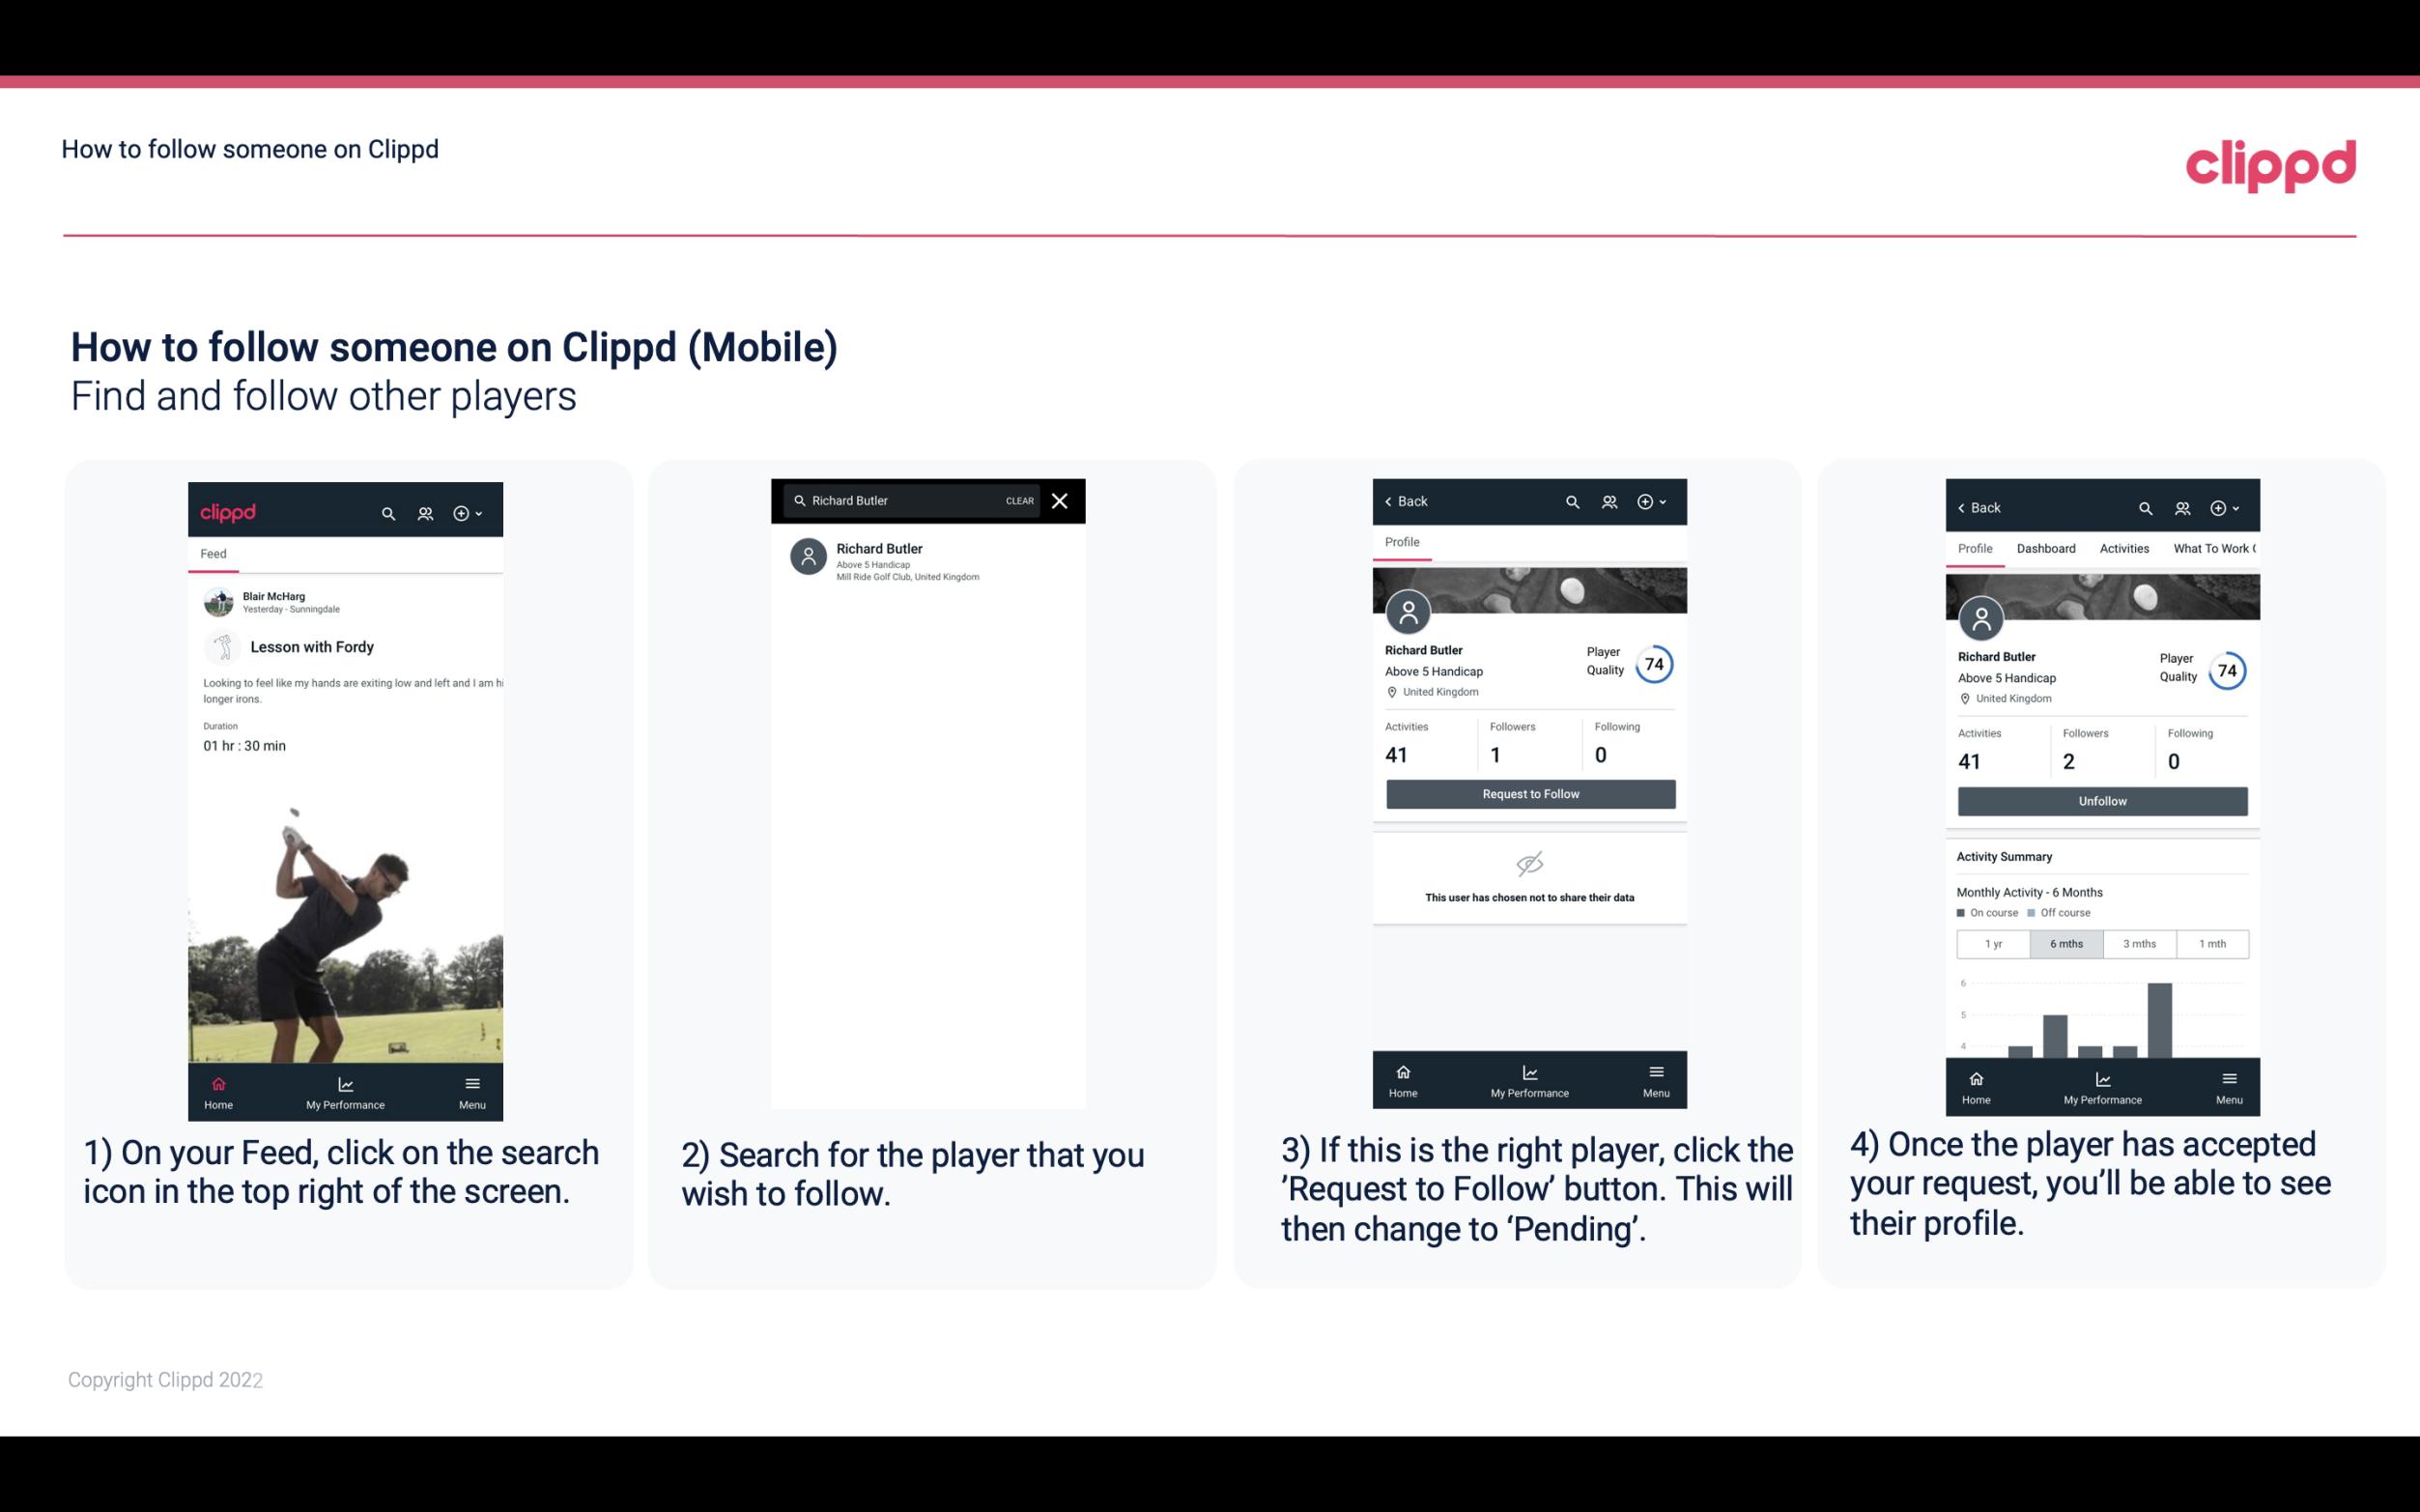Select the Dashboard tab on player profile
The height and width of the screenshot is (1512, 2420).
point(2046,549)
